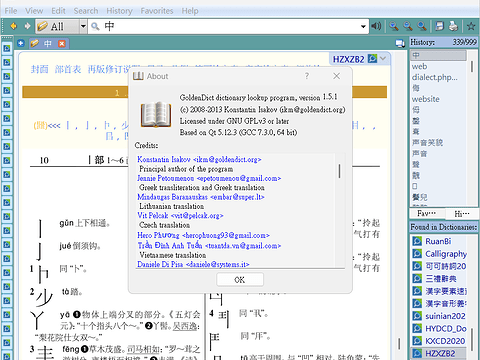Open the Search menu

point(86,11)
